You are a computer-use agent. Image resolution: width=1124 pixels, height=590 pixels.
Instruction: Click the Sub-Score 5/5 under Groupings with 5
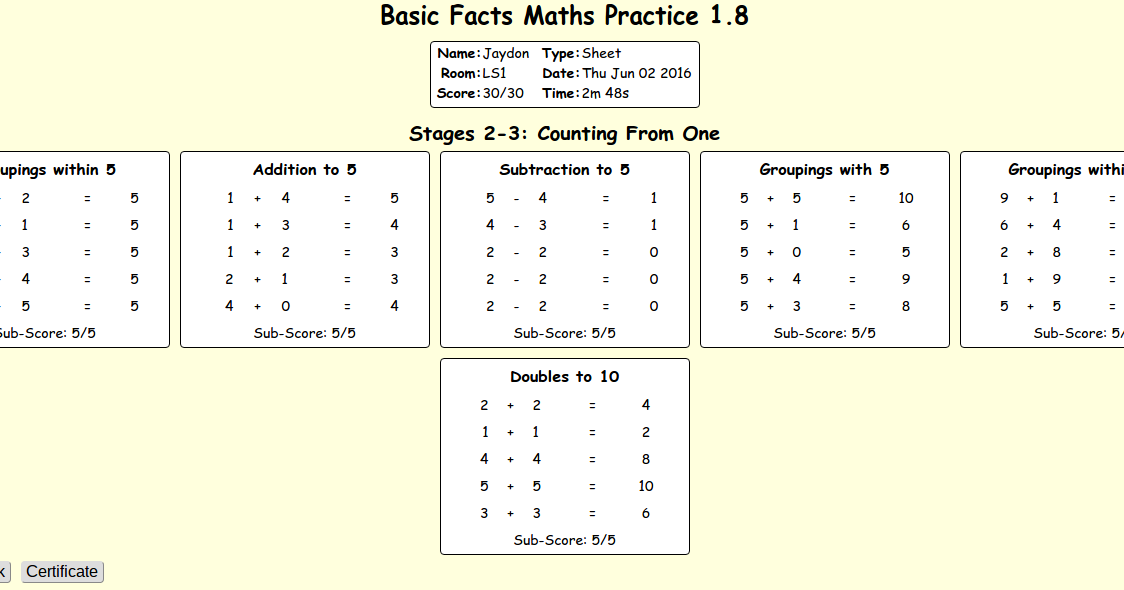click(x=823, y=333)
